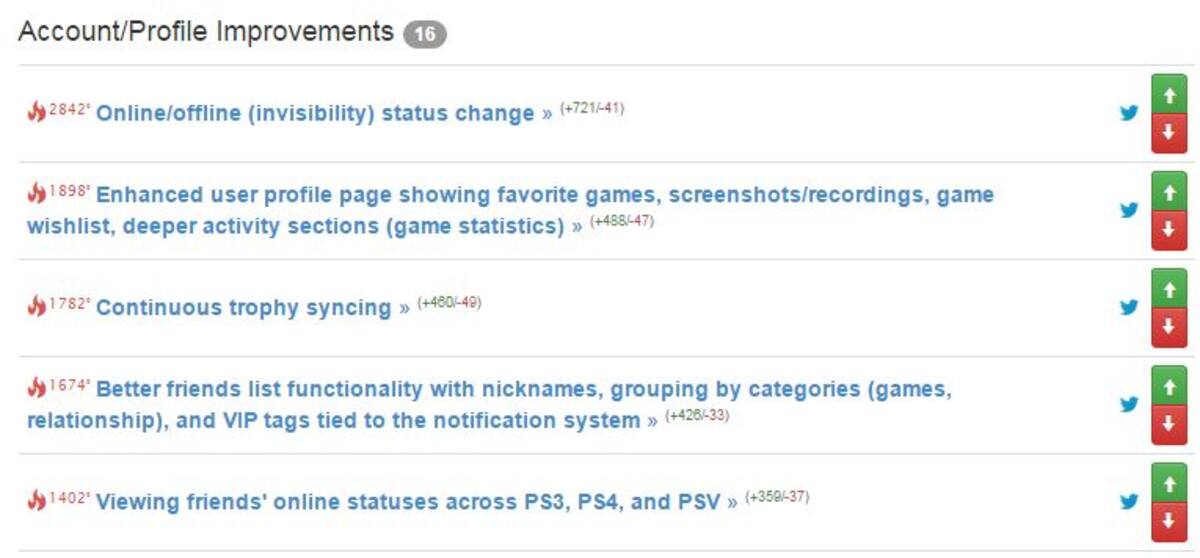Downvote the Enhanced user profile page idea
The height and width of the screenshot is (558, 1200).
point(1169,230)
